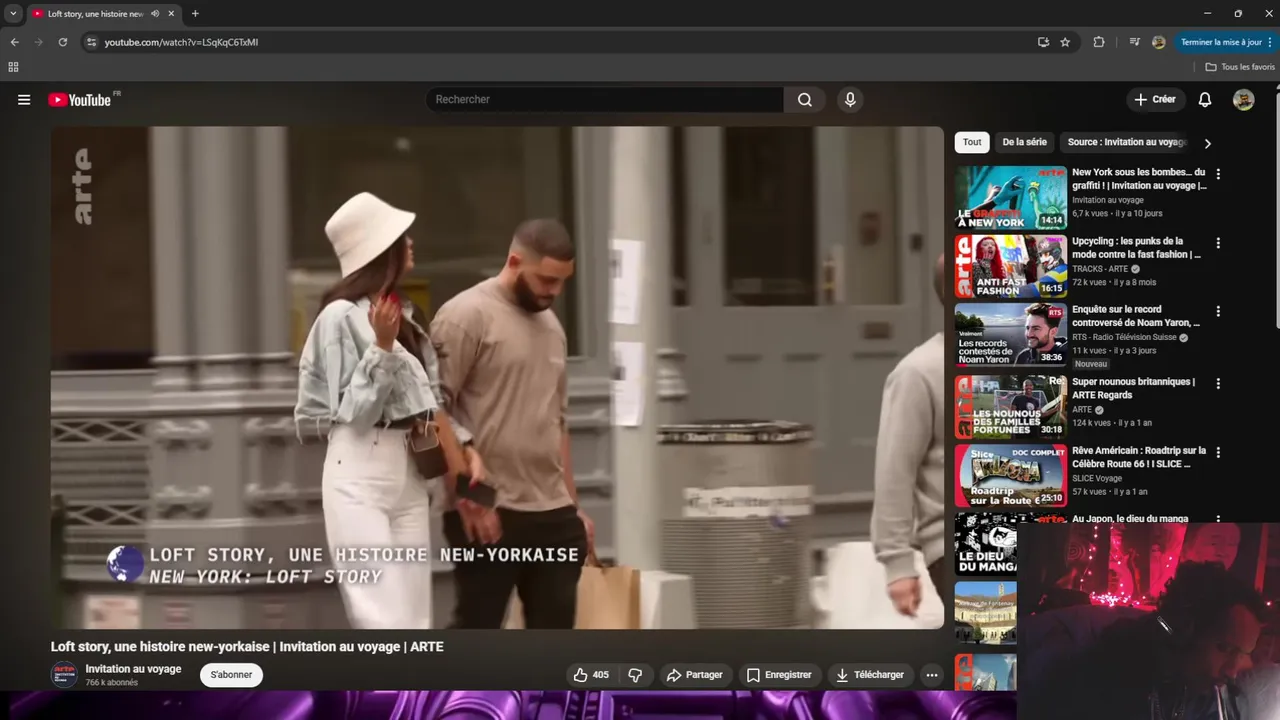Open the three-dot more actions under the video

click(x=932, y=675)
